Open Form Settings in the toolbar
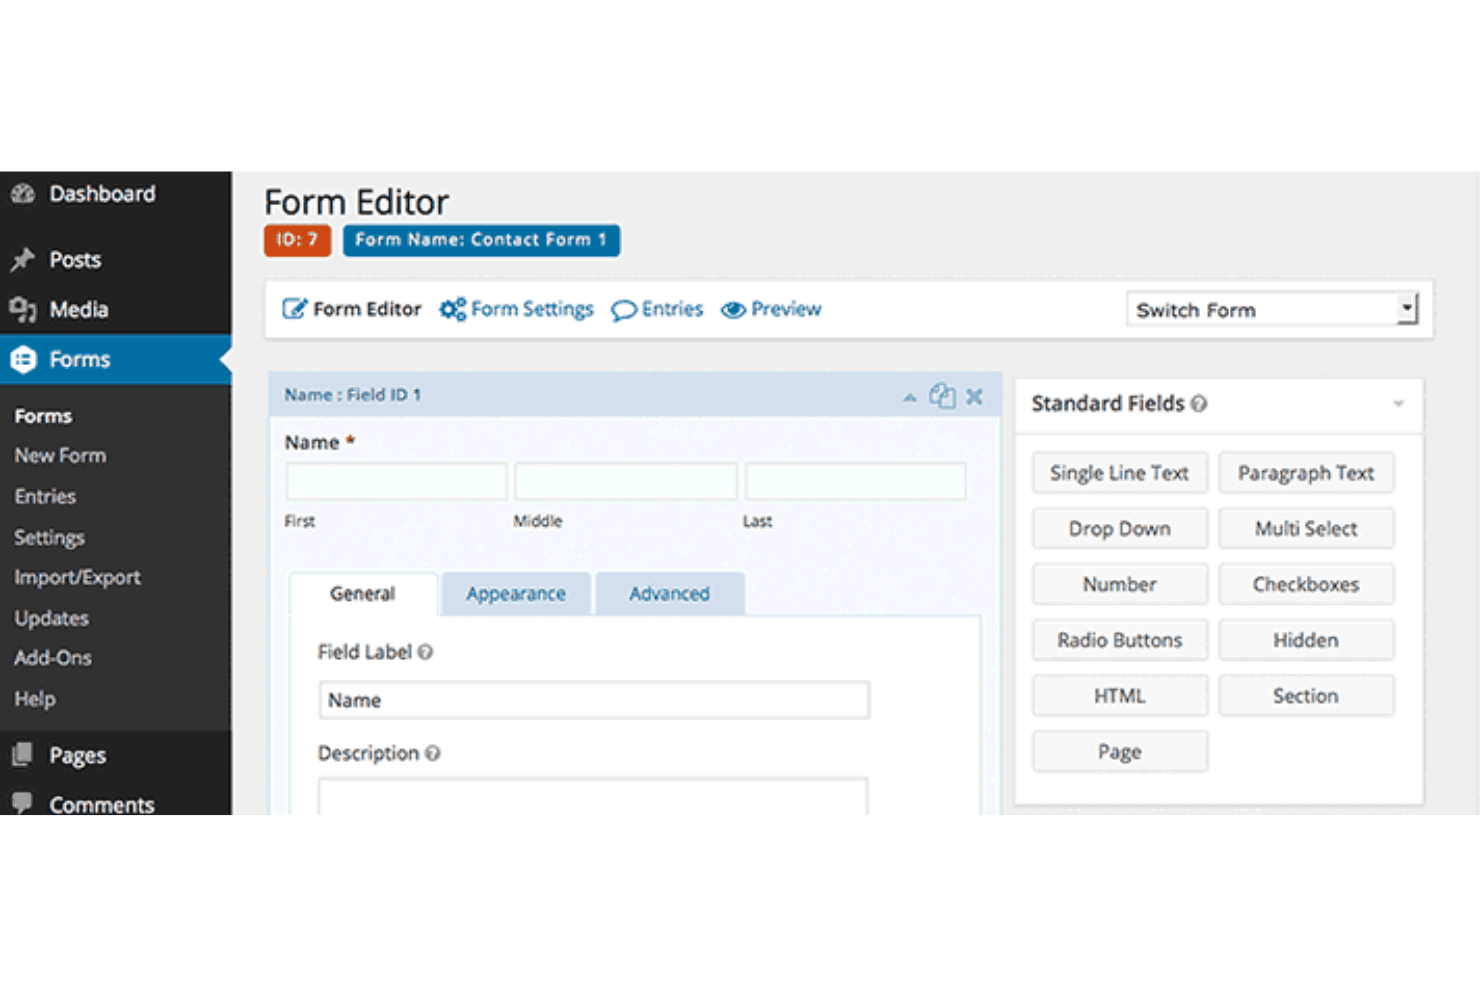Viewport: 1480px width, 987px height. (517, 309)
